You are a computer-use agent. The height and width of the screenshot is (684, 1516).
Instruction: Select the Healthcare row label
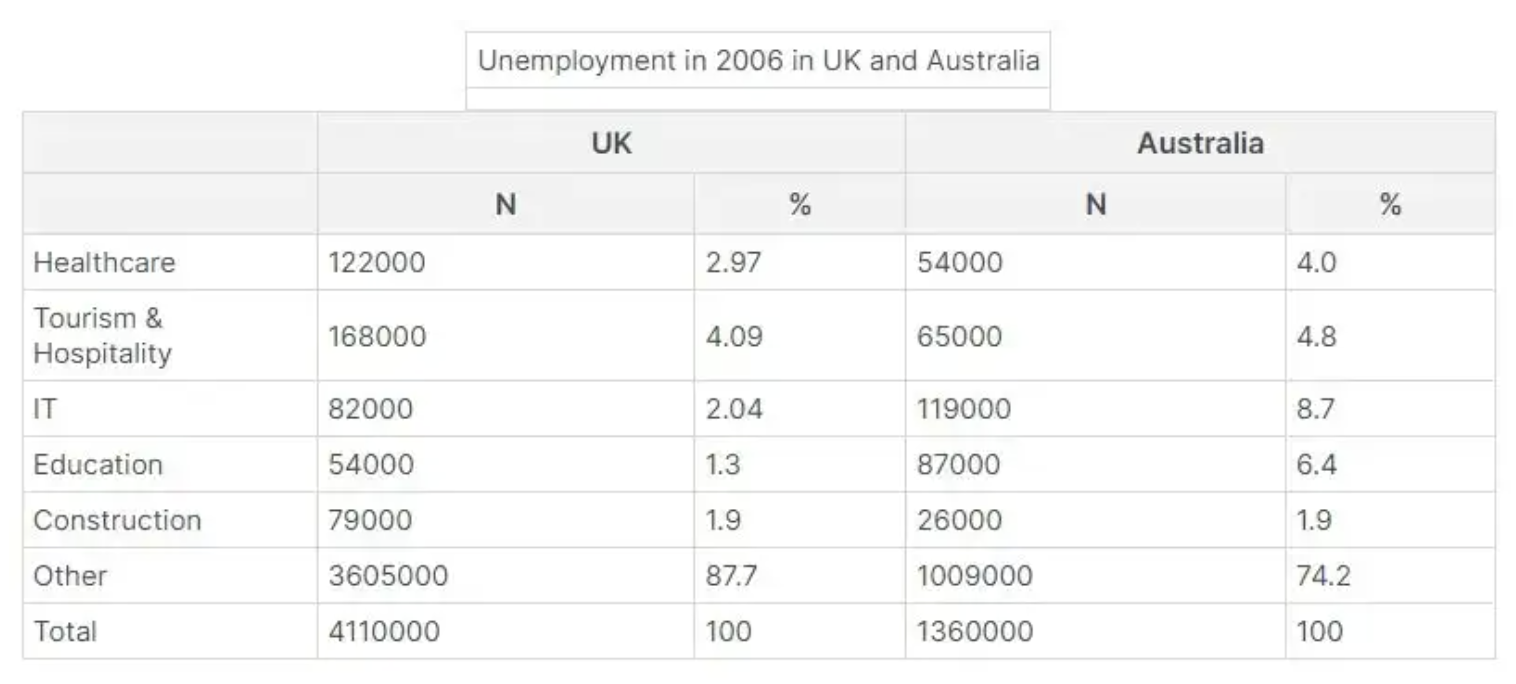pyautogui.click(x=104, y=263)
